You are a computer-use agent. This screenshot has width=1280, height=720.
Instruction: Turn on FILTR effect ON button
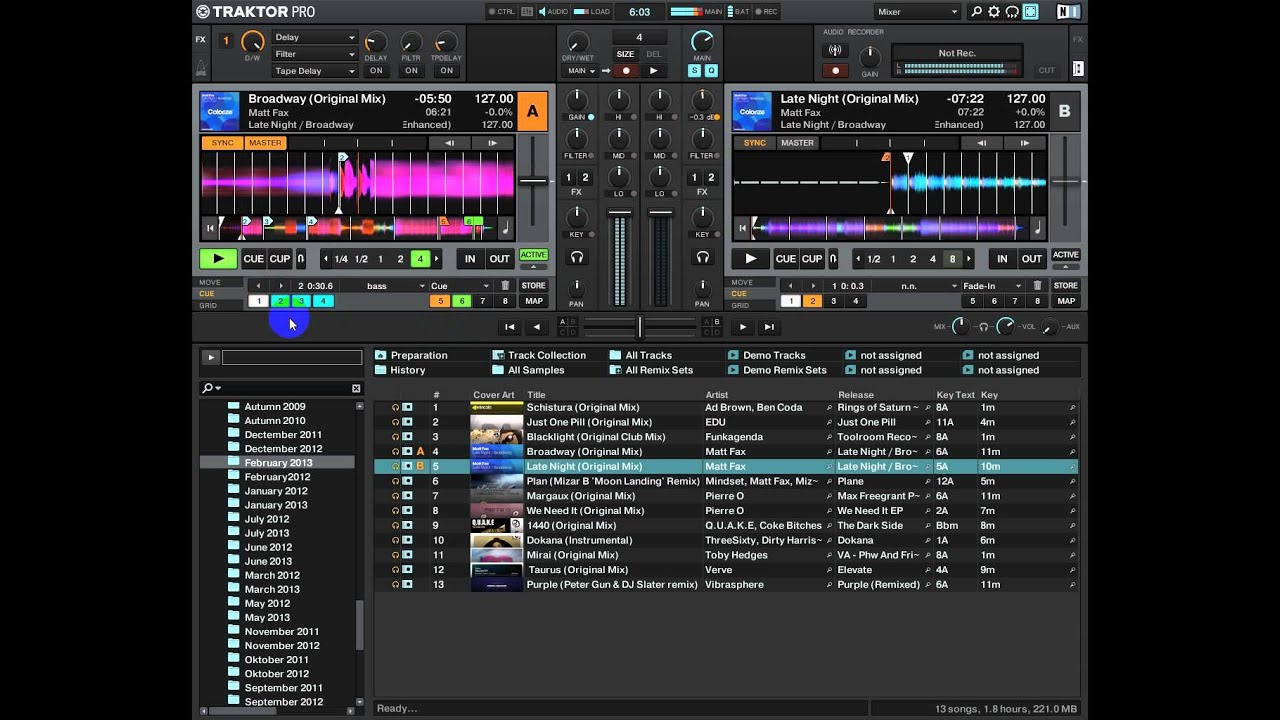coord(411,71)
